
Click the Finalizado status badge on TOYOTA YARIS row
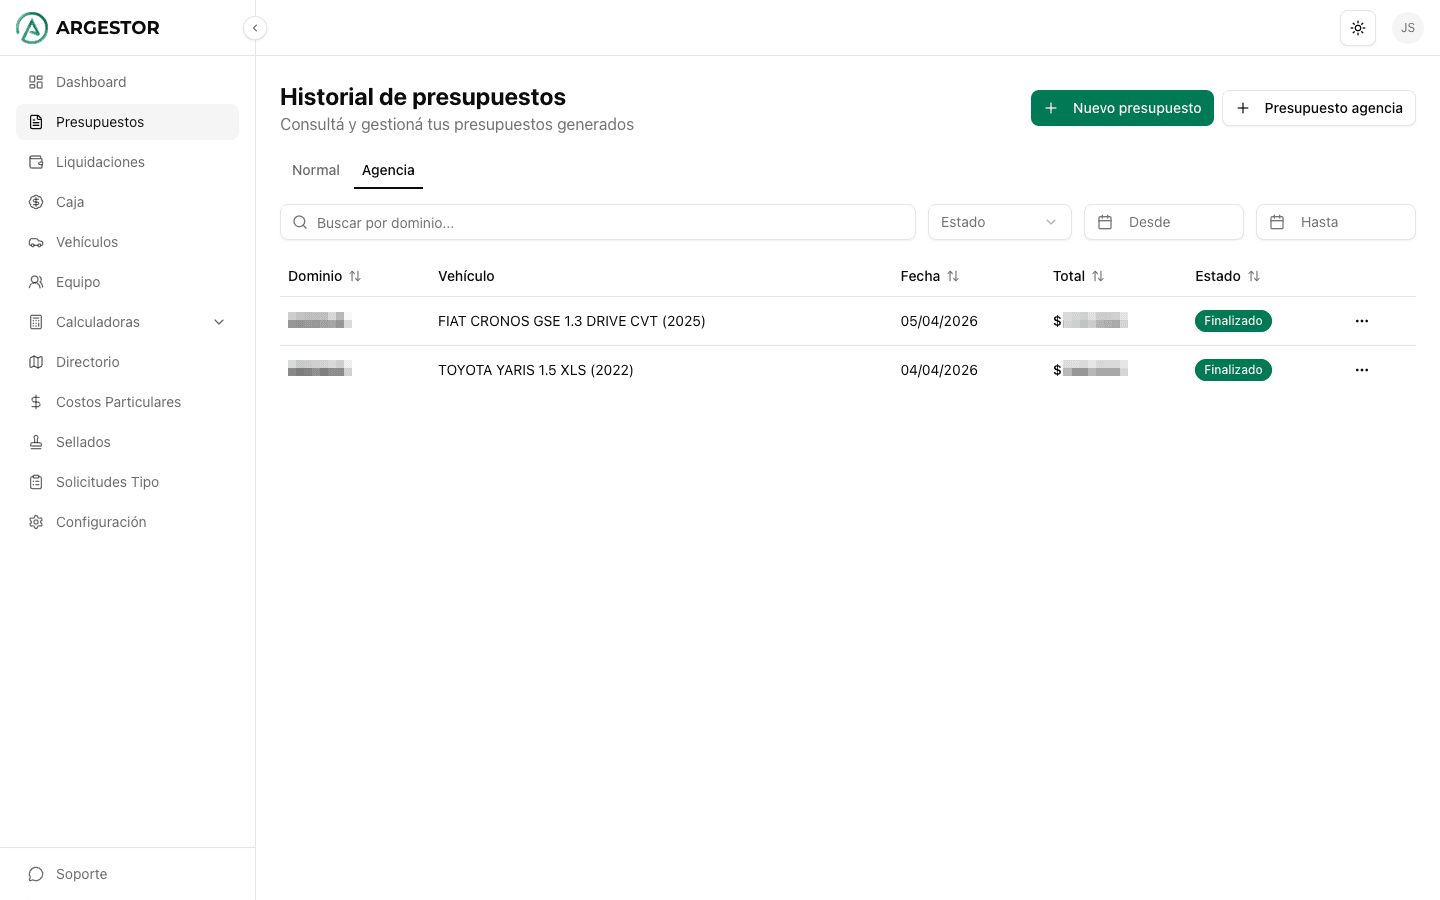coord(1233,370)
